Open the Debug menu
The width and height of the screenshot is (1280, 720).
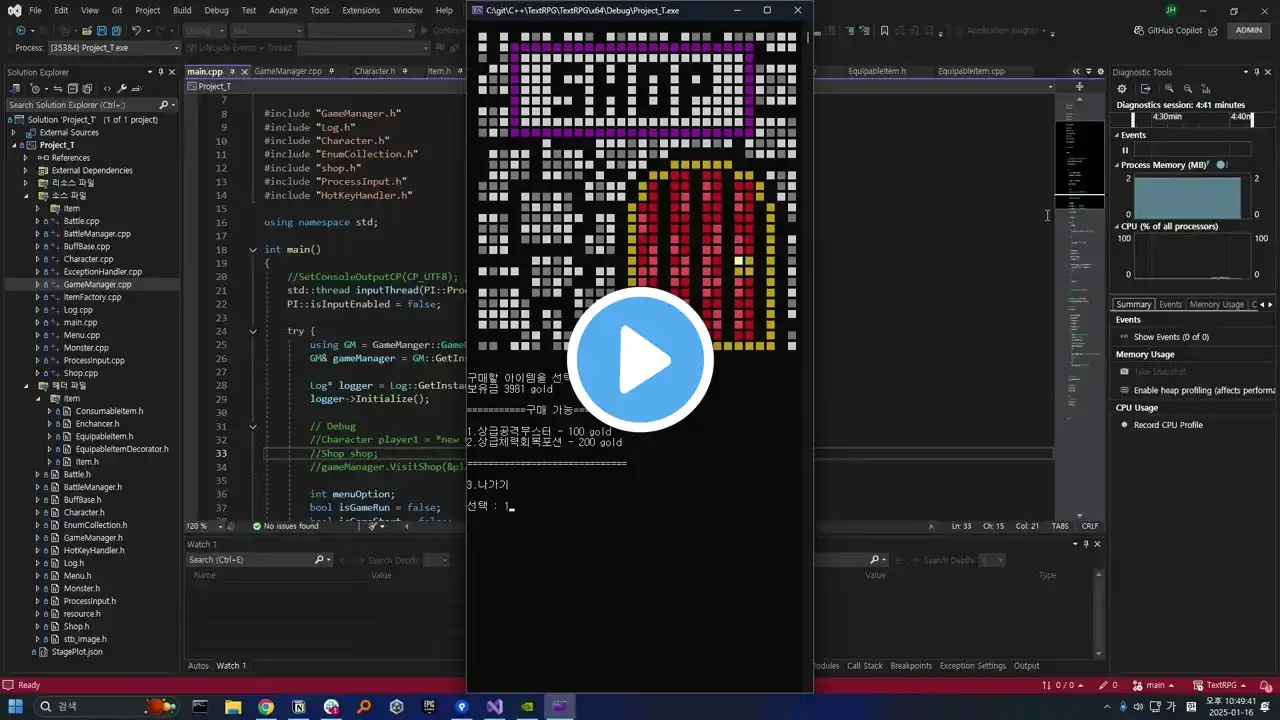(216, 10)
